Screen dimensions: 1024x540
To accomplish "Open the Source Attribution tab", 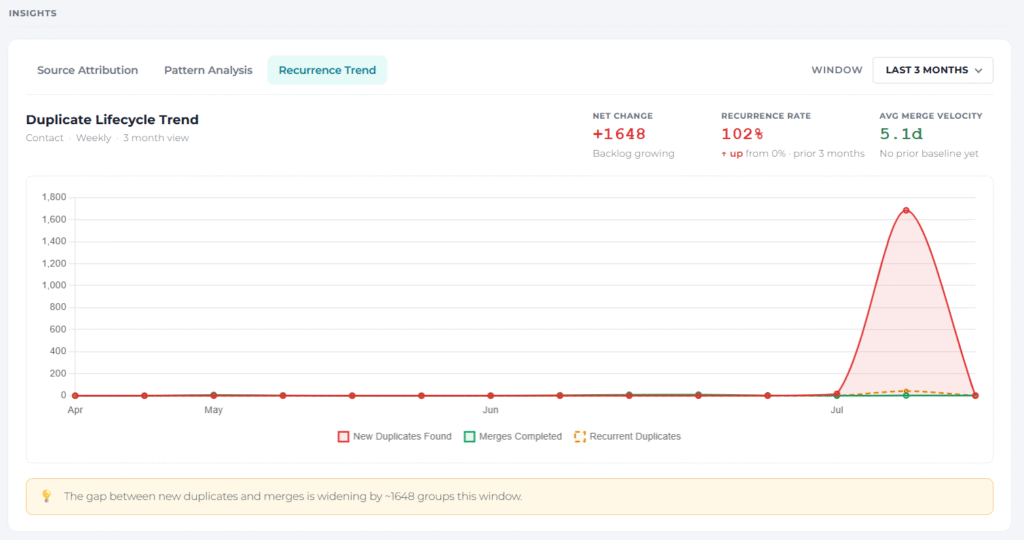I will pos(88,70).
